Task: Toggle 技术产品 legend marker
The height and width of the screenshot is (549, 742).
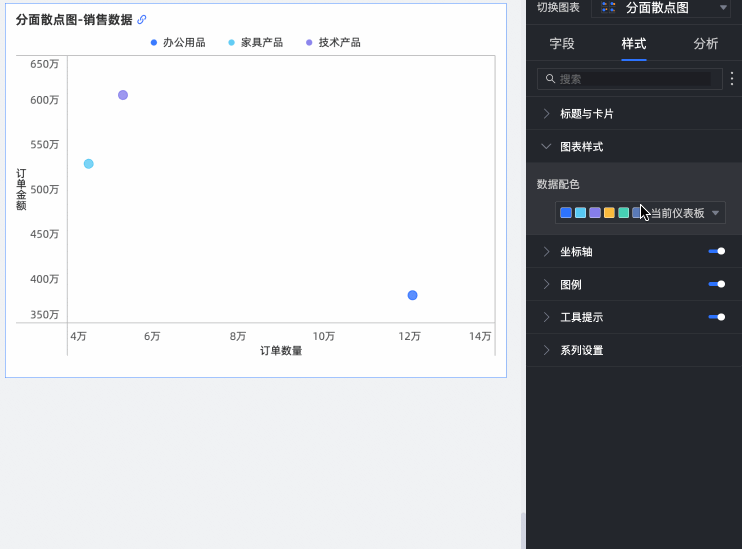Action: pos(309,43)
